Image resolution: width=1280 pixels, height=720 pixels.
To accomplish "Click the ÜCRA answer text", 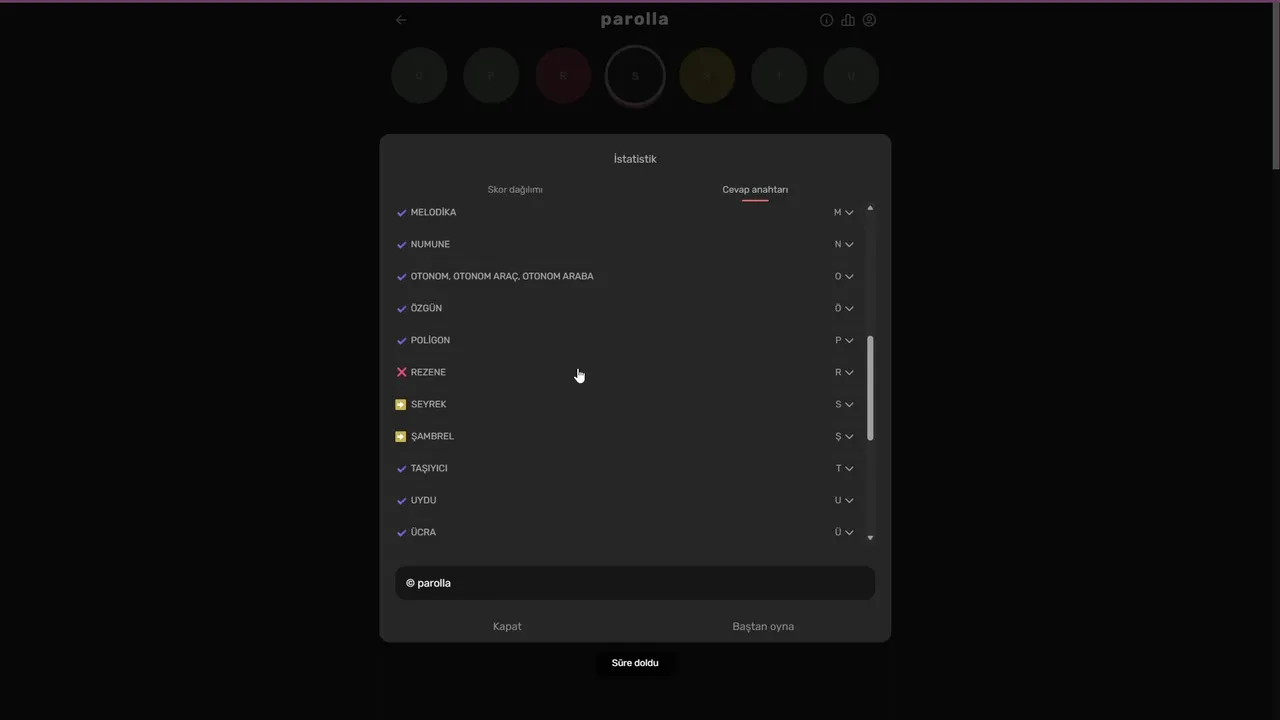I will click(x=423, y=533).
